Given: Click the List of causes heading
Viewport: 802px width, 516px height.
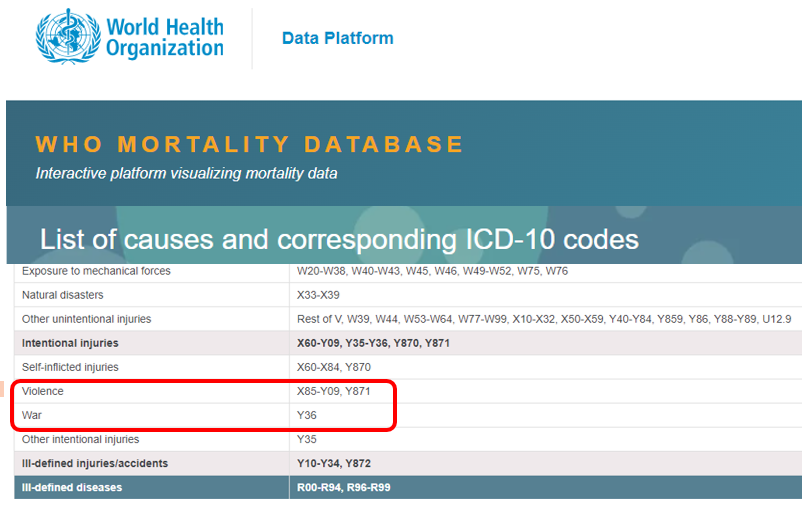Looking at the screenshot, I should pyautogui.click(x=339, y=240).
